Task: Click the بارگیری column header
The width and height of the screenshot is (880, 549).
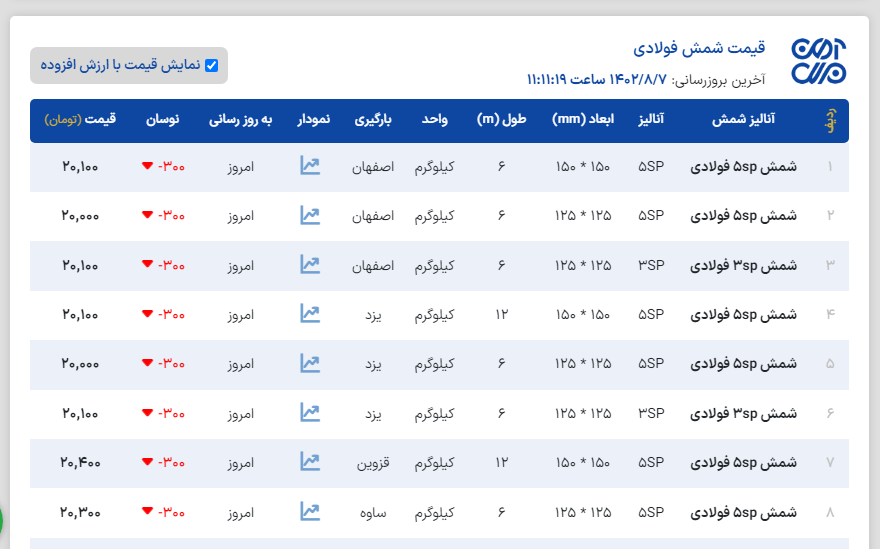Action: coord(376,120)
